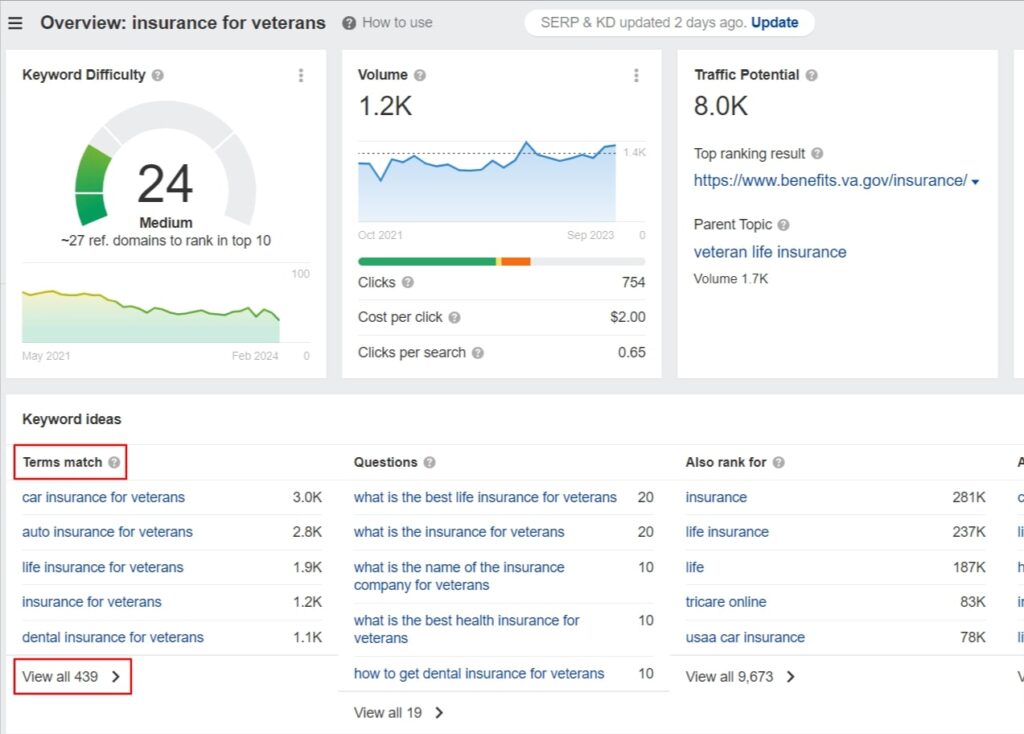Viewport: 1024px width, 734px height.
Task: Open keyword auto insurance for veterans
Action: pyautogui.click(x=107, y=532)
